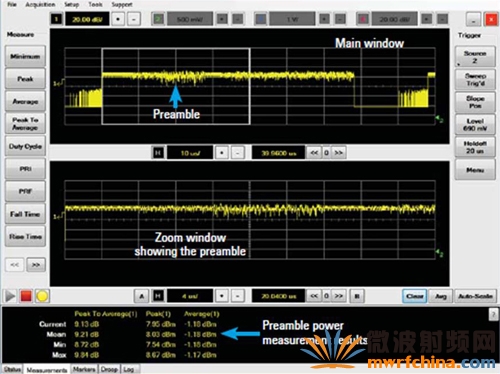Click the Auto-Scale button
The image size is (500, 374).
coord(475,296)
